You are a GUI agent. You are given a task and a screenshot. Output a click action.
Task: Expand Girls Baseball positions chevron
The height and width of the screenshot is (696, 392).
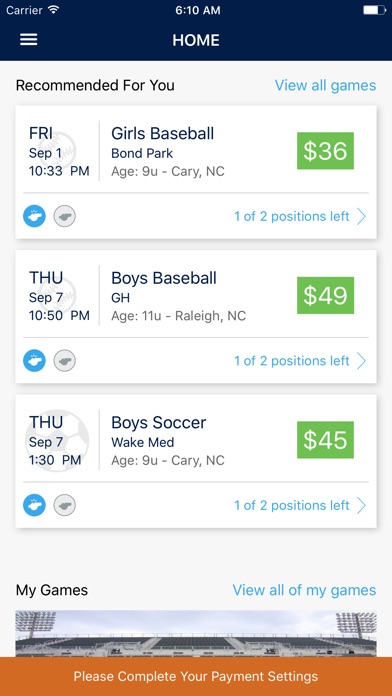tap(361, 217)
